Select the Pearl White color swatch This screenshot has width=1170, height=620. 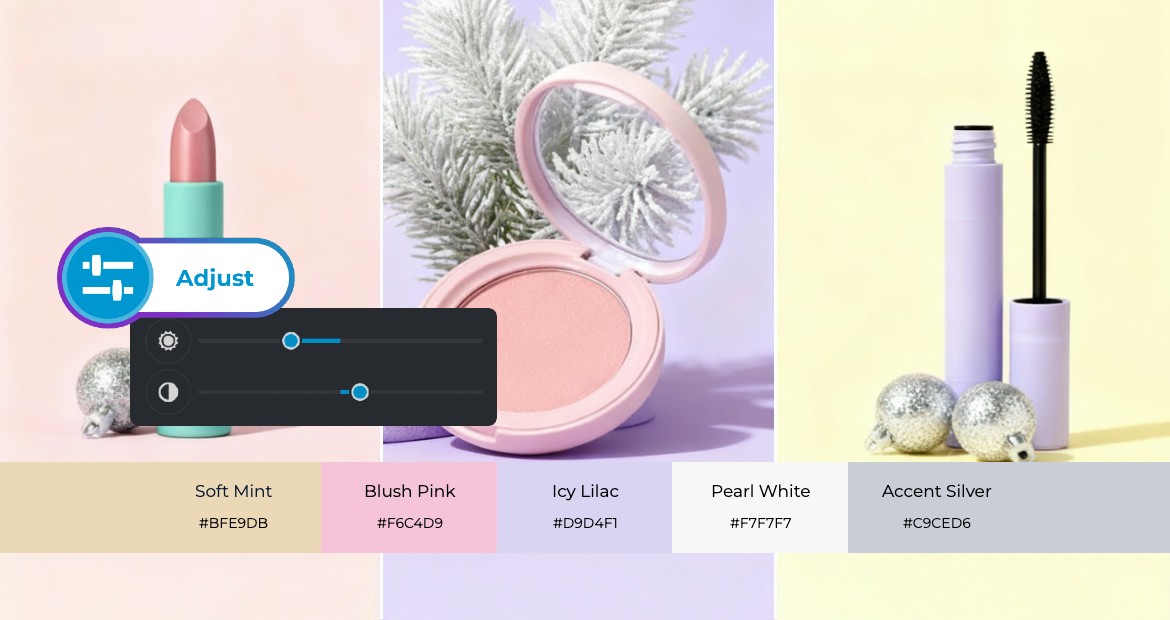coord(760,507)
